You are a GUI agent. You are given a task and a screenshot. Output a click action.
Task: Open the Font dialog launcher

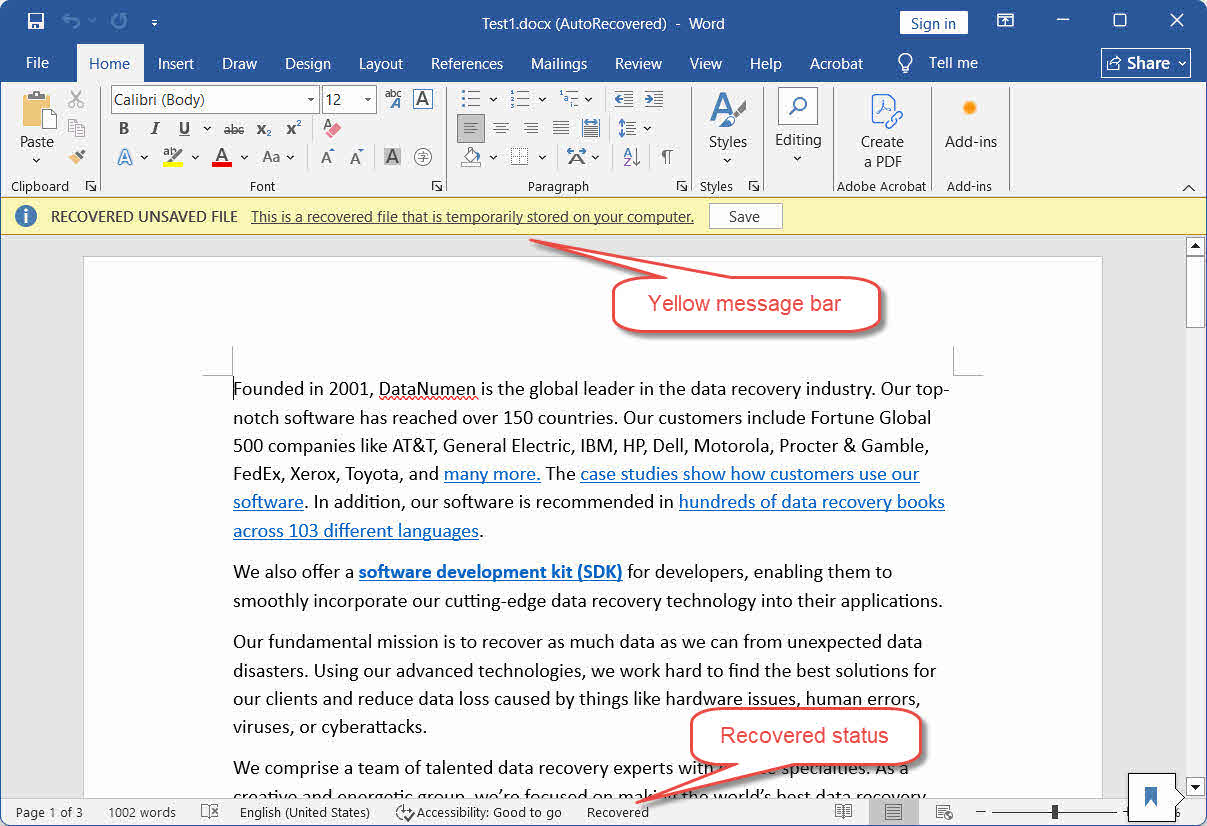(437, 187)
